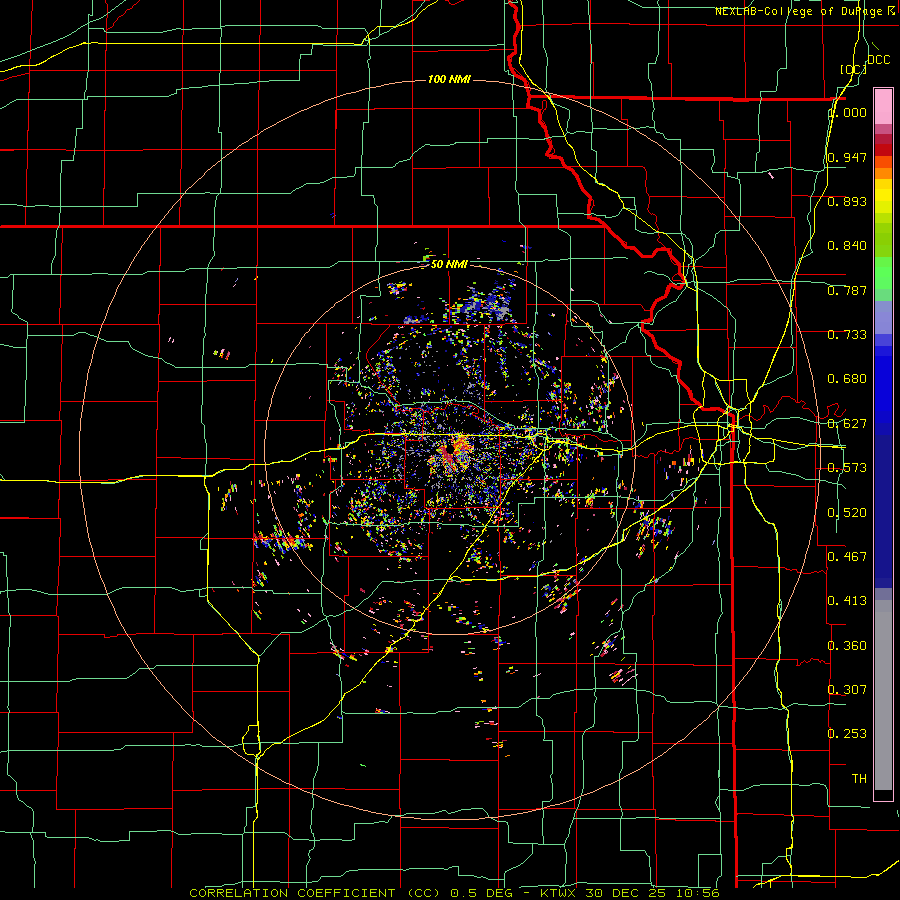Image resolution: width=900 pixels, height=900 pixels.
Task: Click the [CC] legend heading
Action: tap(853, 69)
